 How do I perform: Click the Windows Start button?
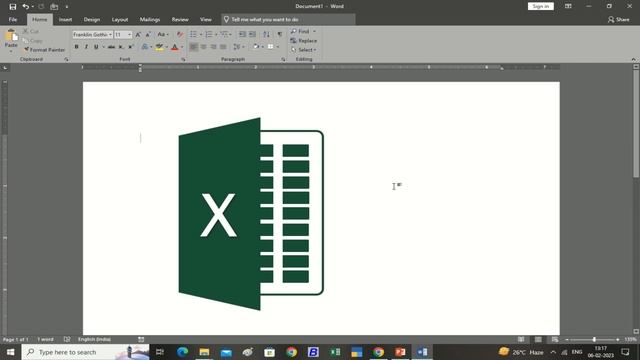[11, 352]
